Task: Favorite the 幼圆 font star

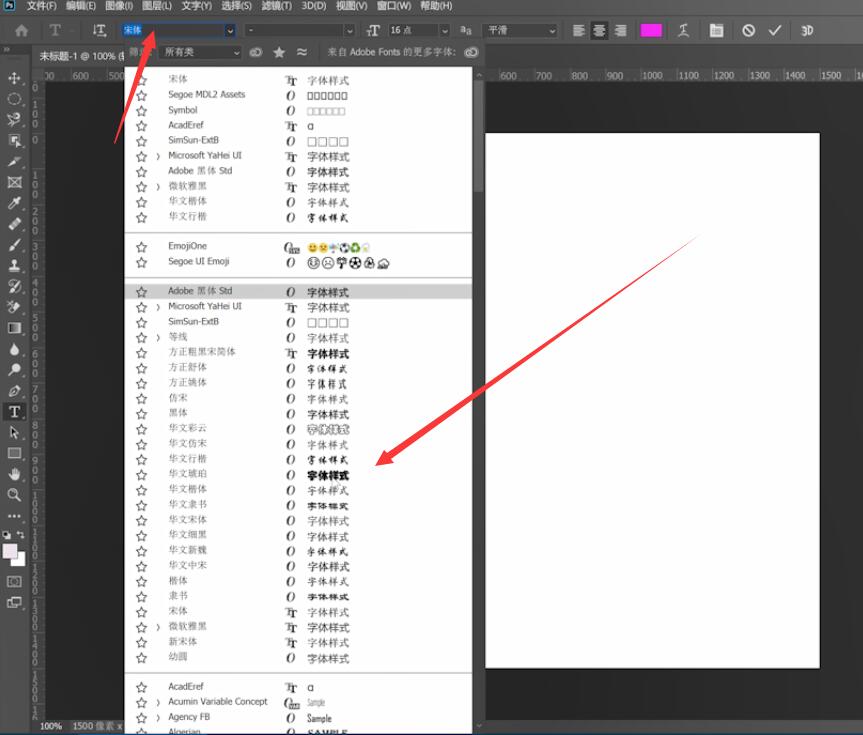Action: 141,658
